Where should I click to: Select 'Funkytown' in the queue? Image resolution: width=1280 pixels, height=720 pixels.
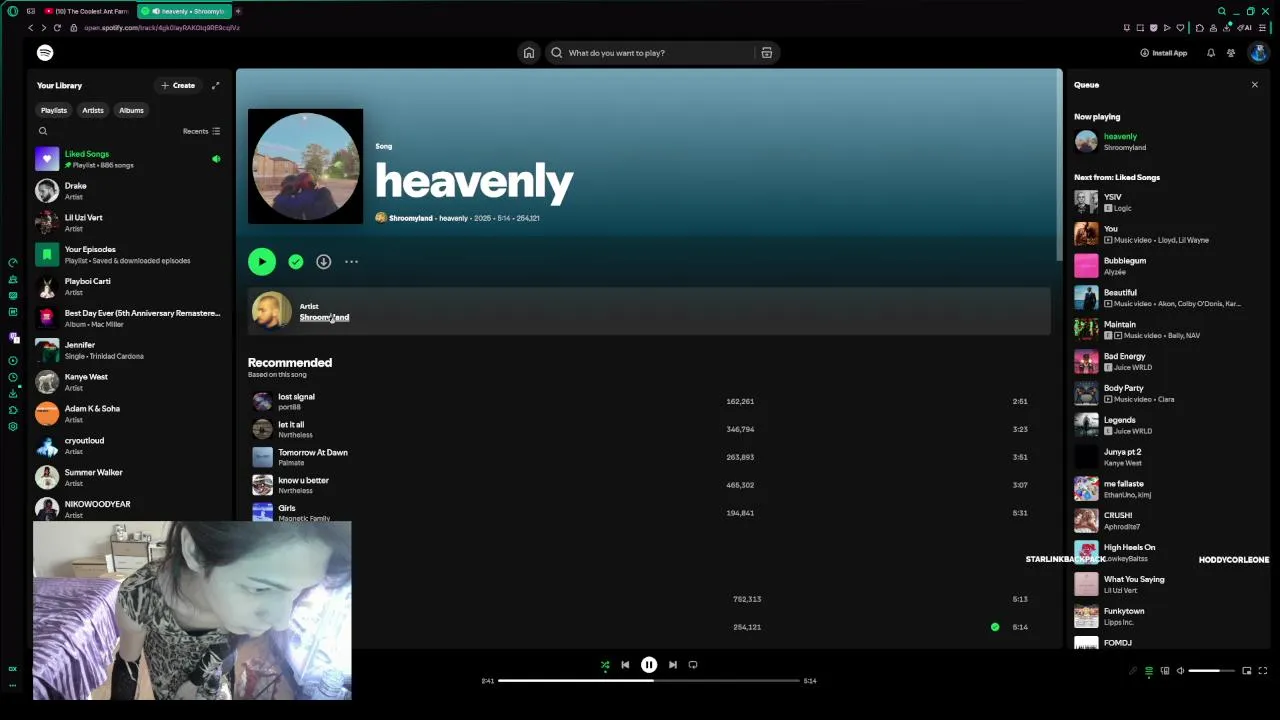tap(1166, 616)
